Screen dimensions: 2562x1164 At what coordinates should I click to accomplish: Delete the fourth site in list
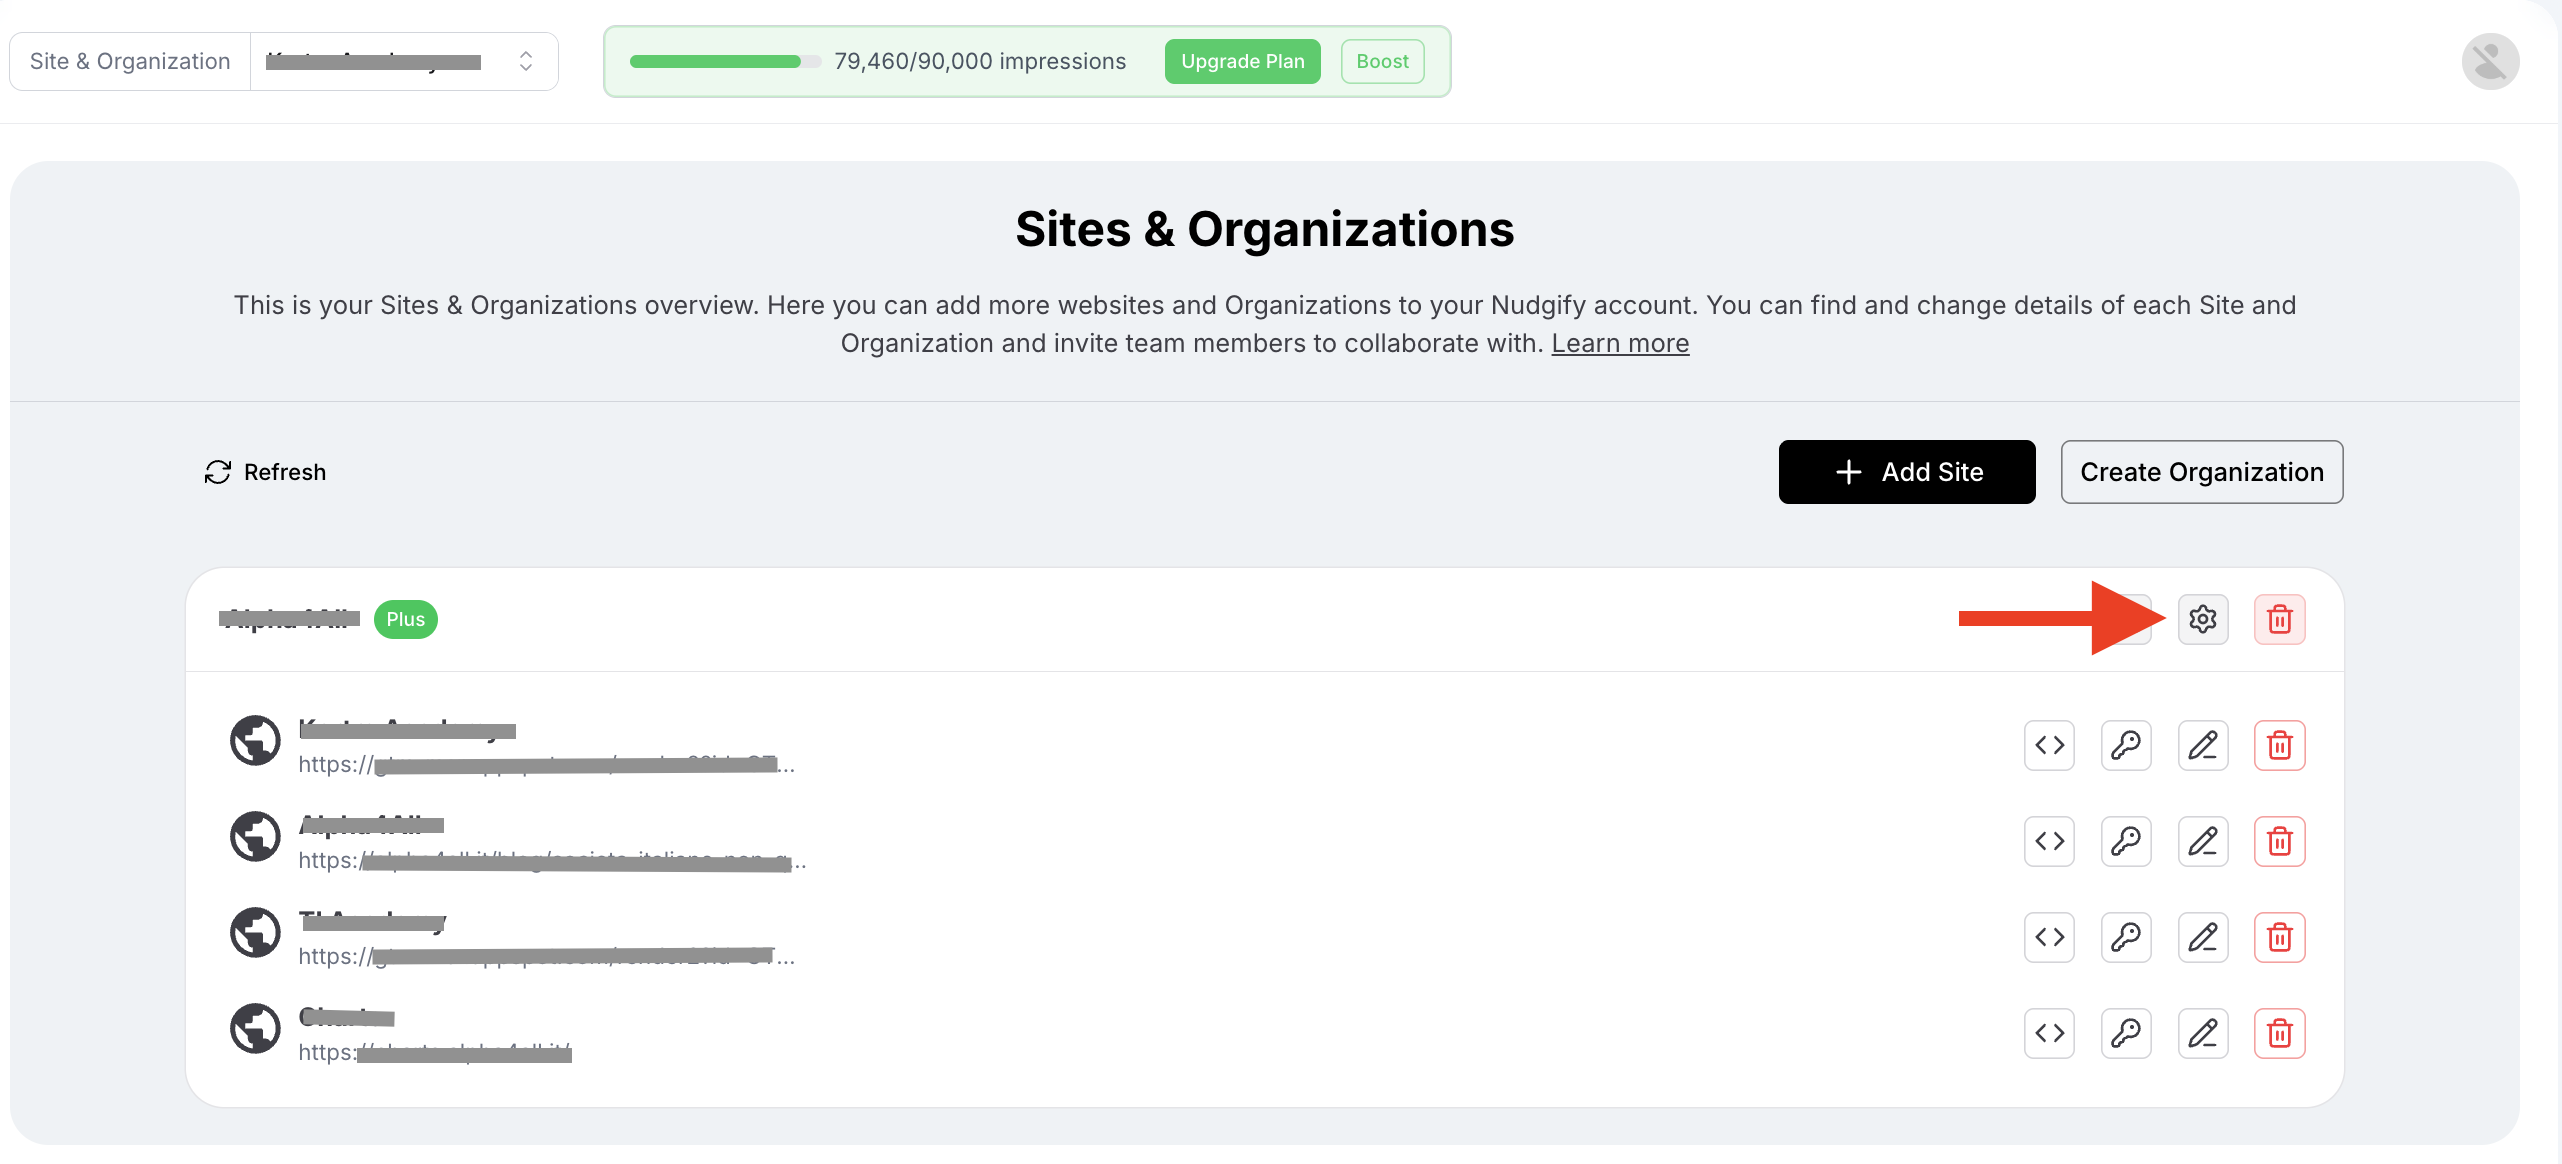2279,1033
